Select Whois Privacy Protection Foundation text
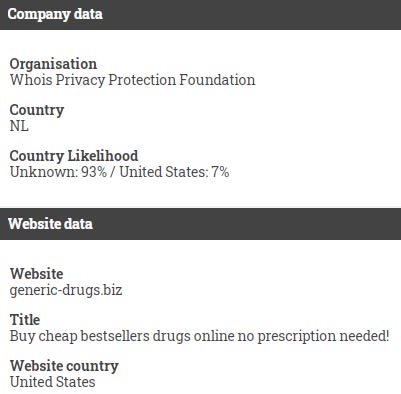Screen dimensions: 401x394 pos(132,80)
